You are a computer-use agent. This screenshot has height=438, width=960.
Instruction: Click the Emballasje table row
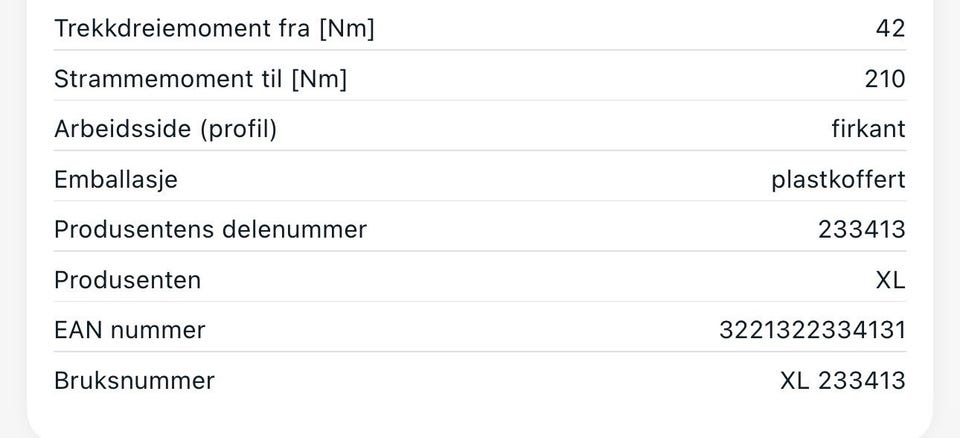[480, 176]
